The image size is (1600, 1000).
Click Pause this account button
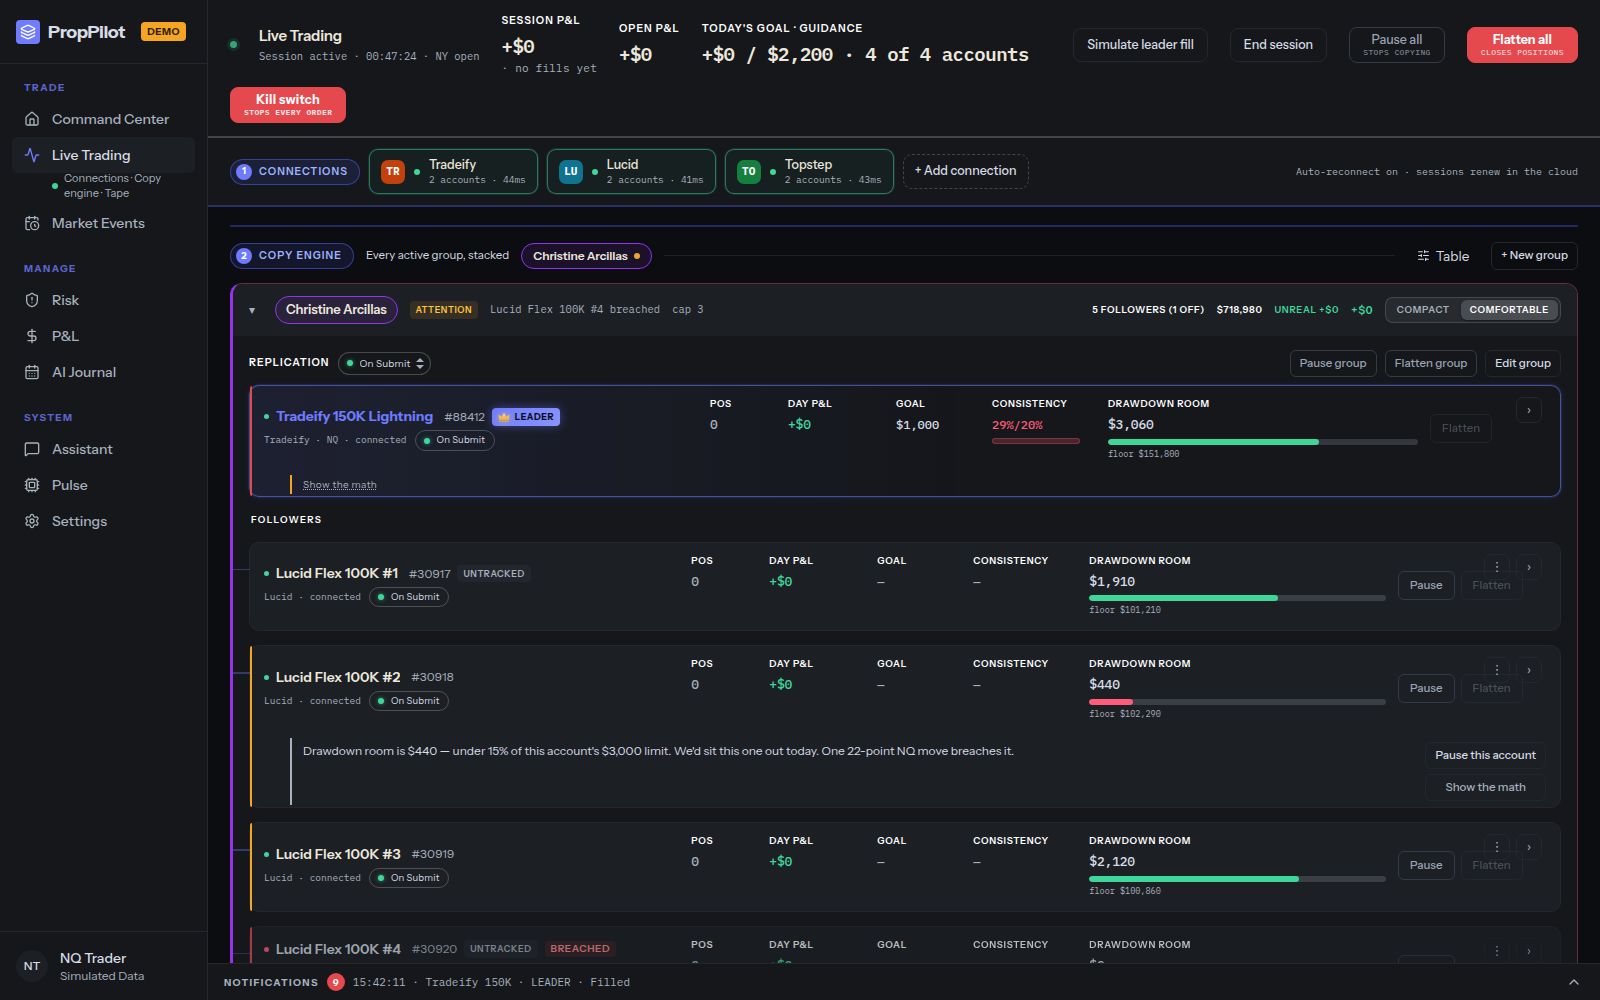(x=1485, y=755)
